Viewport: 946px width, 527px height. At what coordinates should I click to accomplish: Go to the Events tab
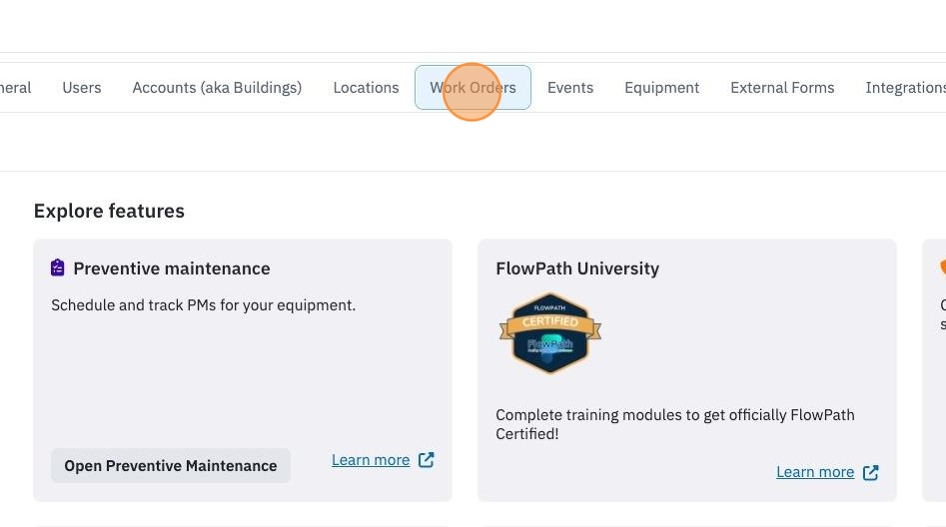pos(570,87)
